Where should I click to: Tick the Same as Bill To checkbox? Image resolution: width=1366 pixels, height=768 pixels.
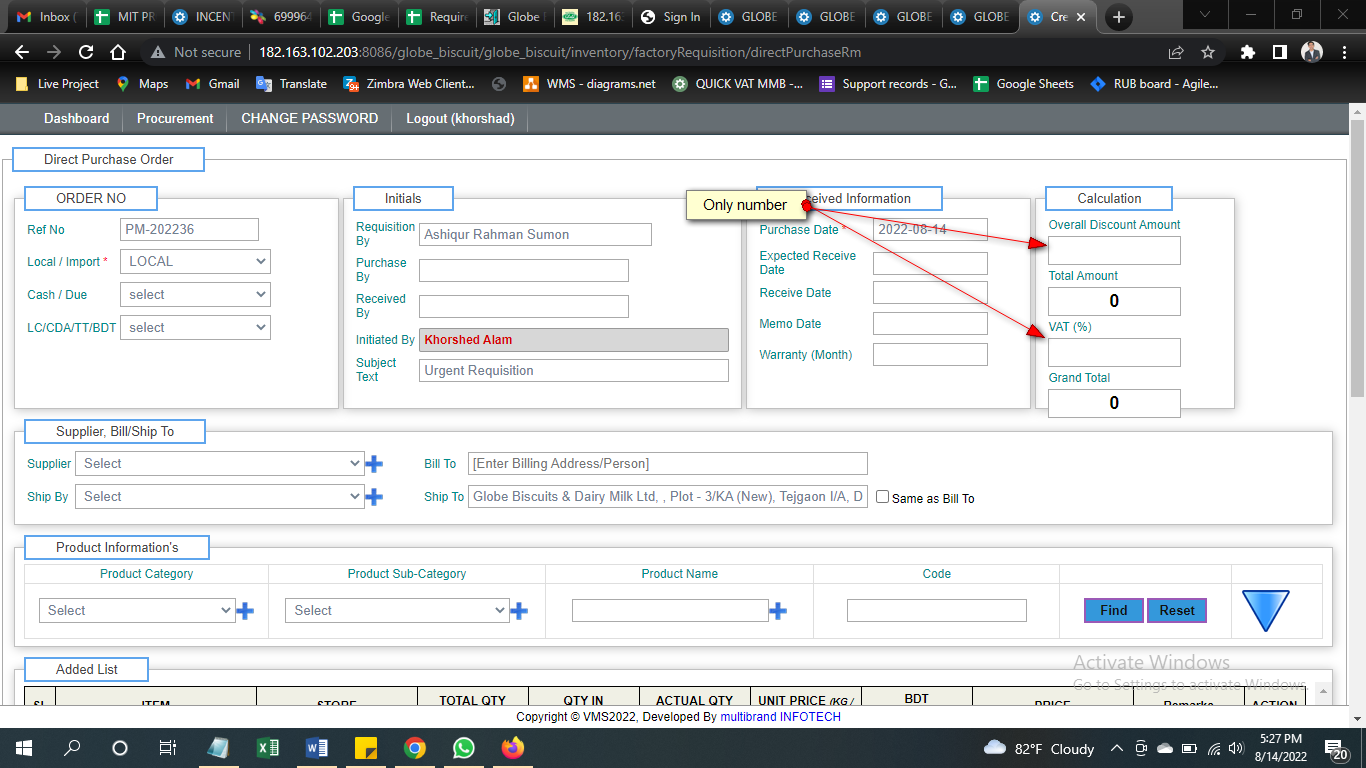point(882,497)
